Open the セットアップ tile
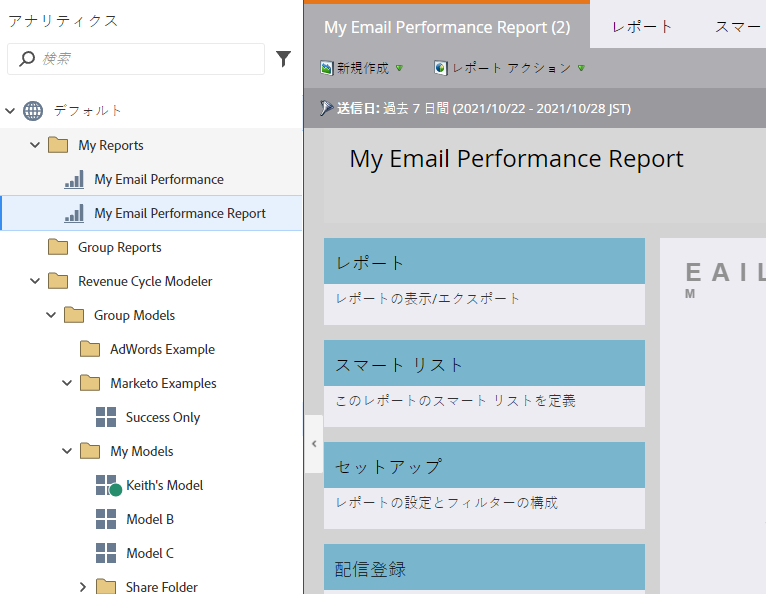Viewport: 766px width, 594px height. pyautogui.click(x=484, y=485)
